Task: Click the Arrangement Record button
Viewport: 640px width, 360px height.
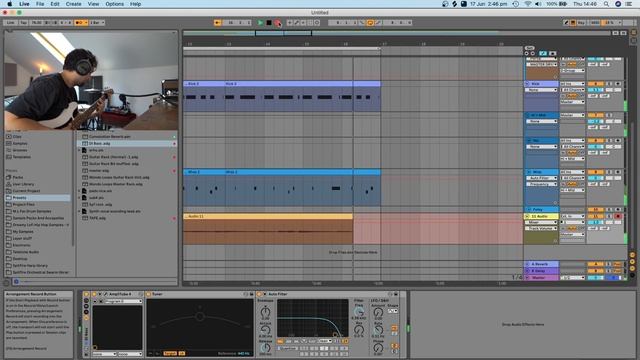Action: [278, 23]
